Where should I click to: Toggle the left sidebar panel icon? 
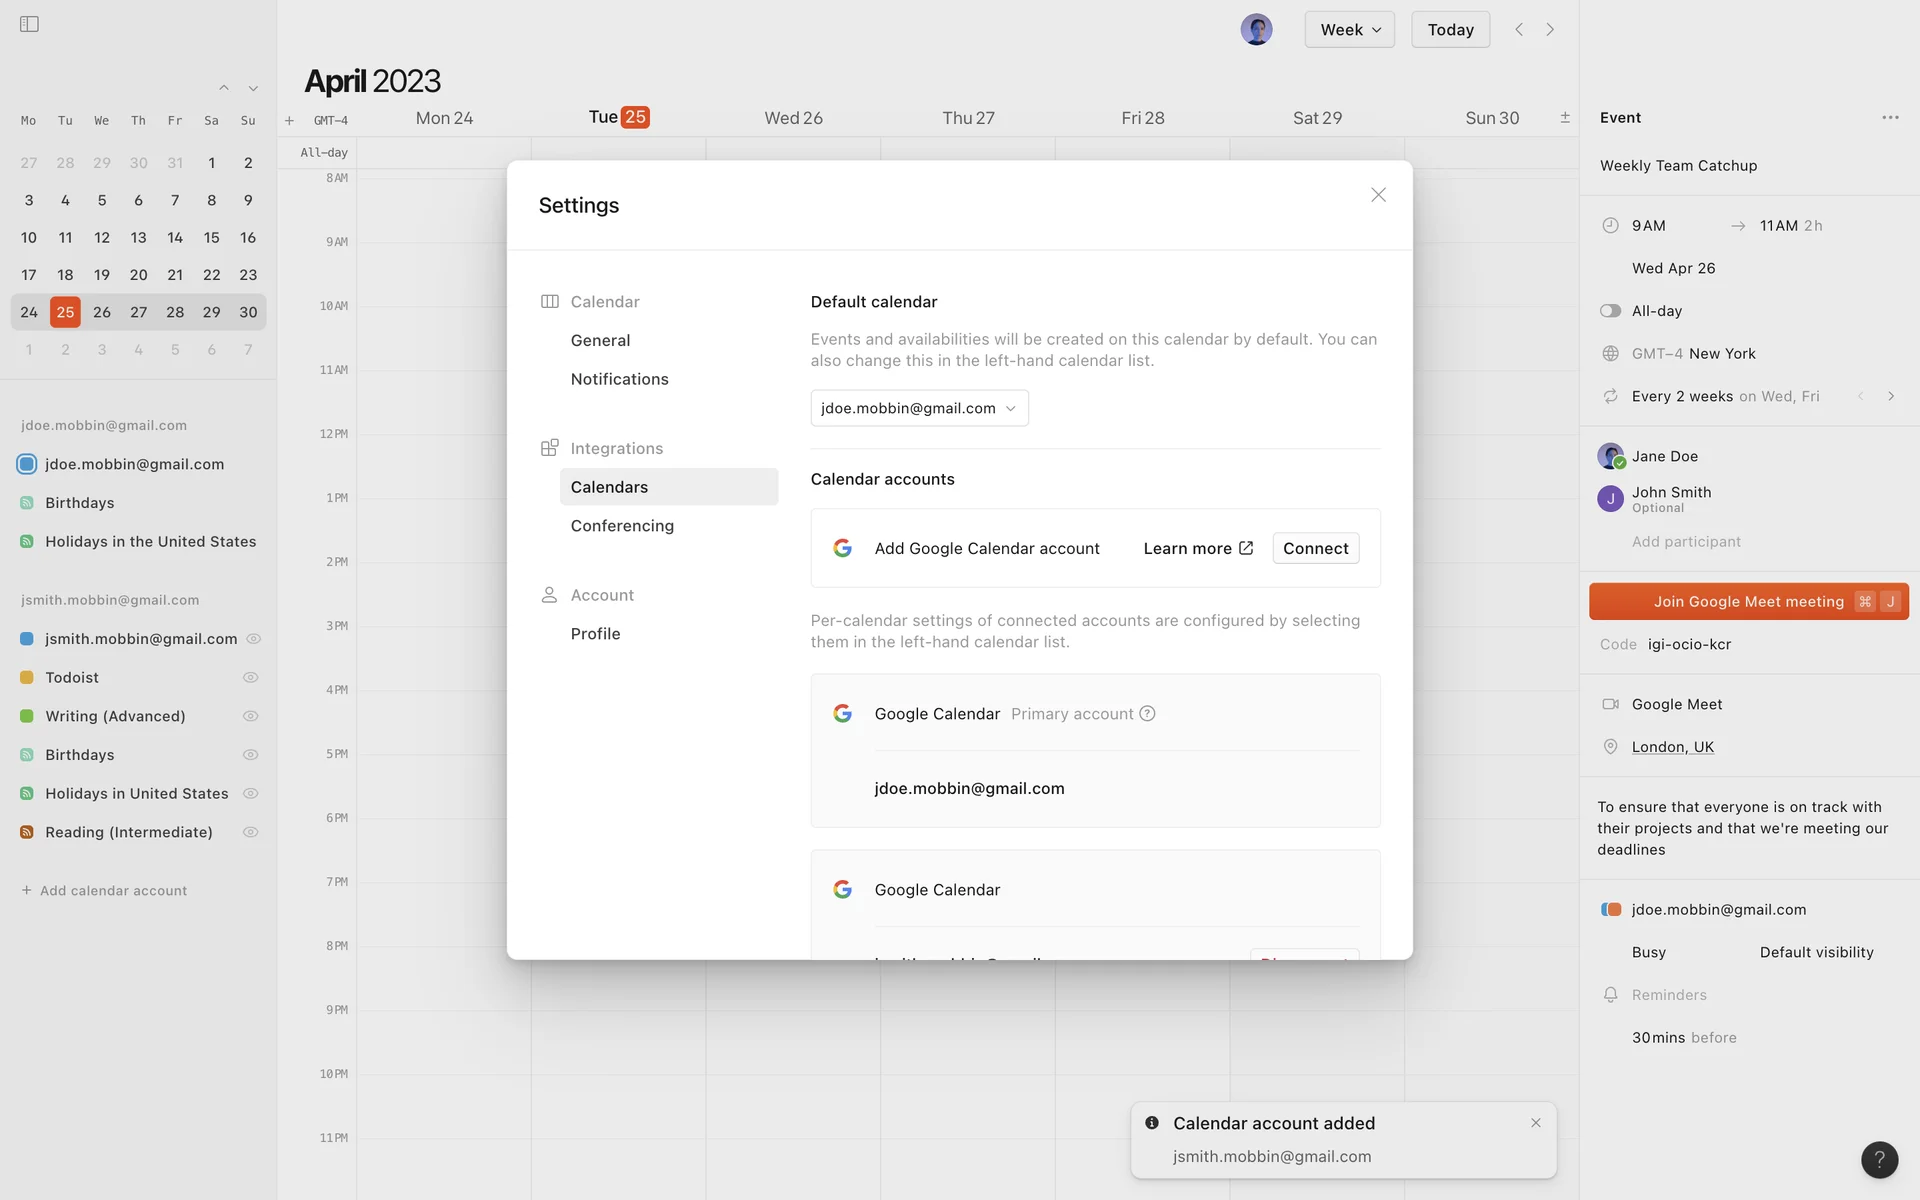pyautogui.click(x=29, y=24)
